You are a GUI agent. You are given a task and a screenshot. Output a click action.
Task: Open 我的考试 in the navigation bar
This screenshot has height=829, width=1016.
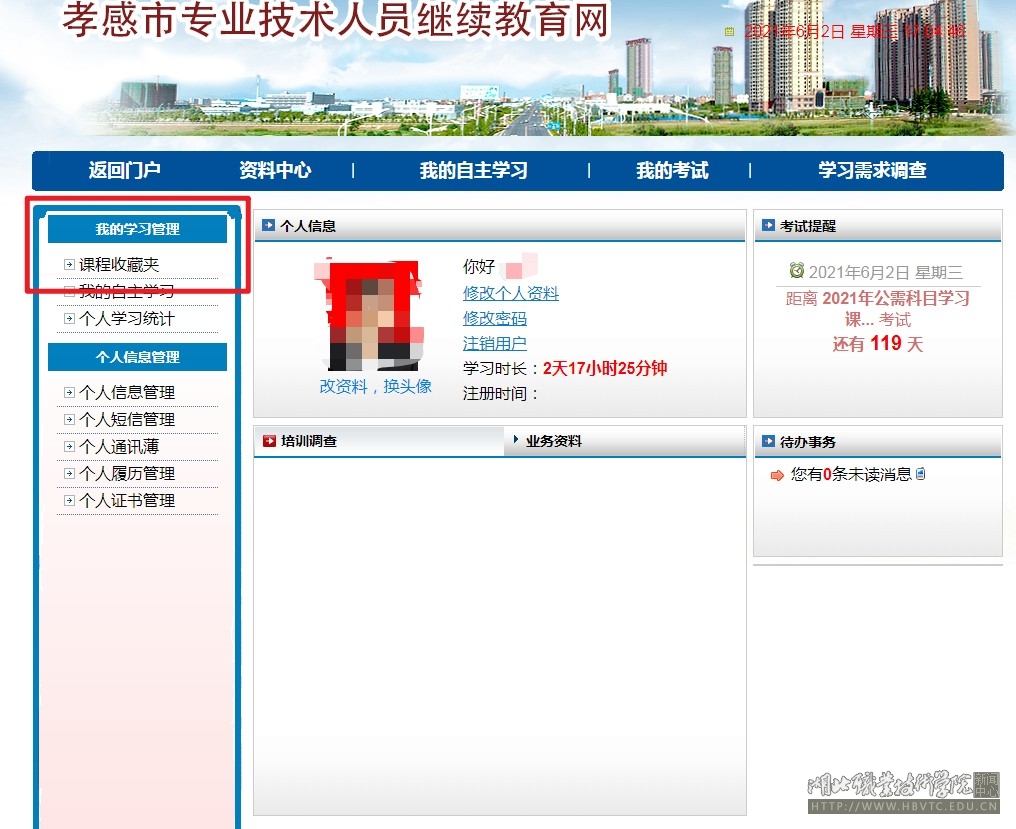pos(672,171)
